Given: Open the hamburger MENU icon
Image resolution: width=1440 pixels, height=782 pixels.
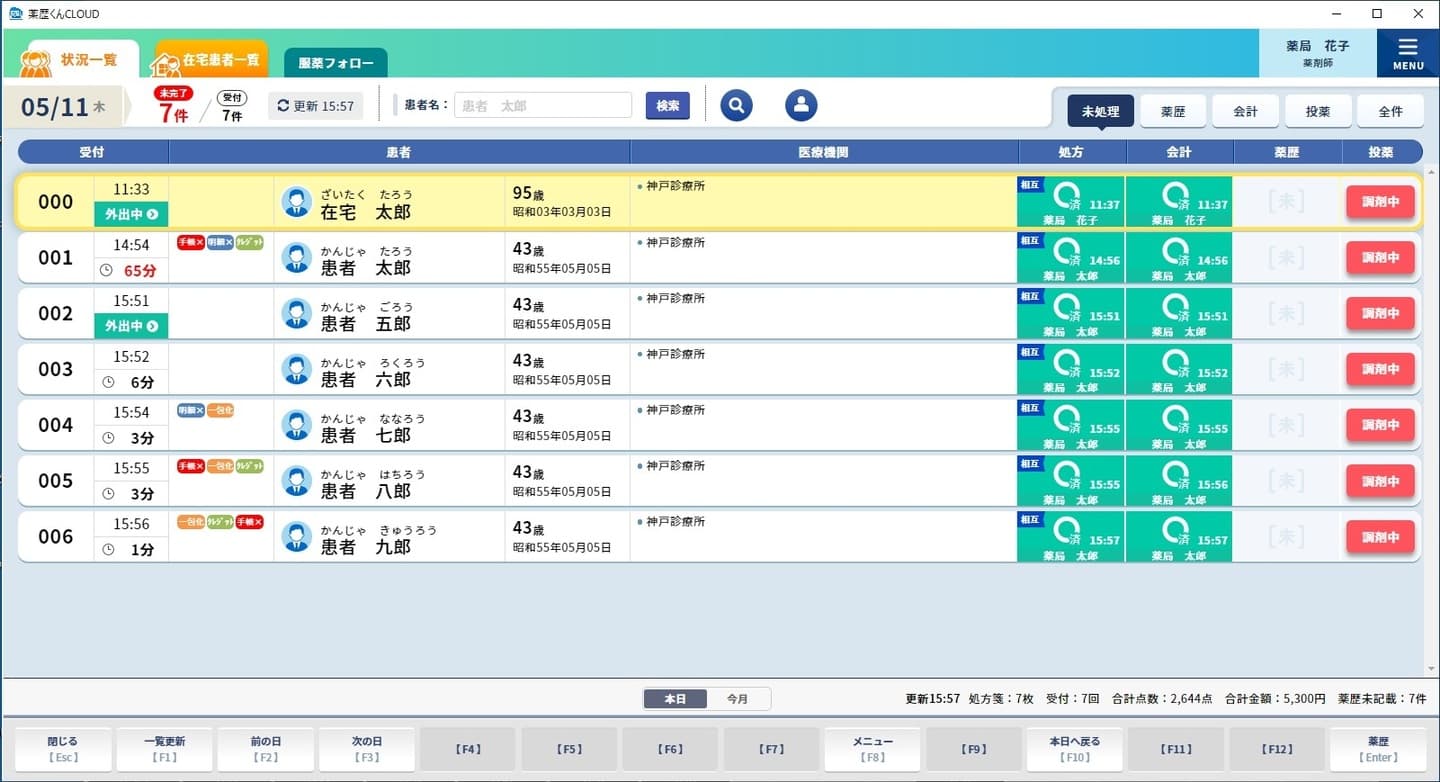Looking at the screenshot, I should [1408, 53].
